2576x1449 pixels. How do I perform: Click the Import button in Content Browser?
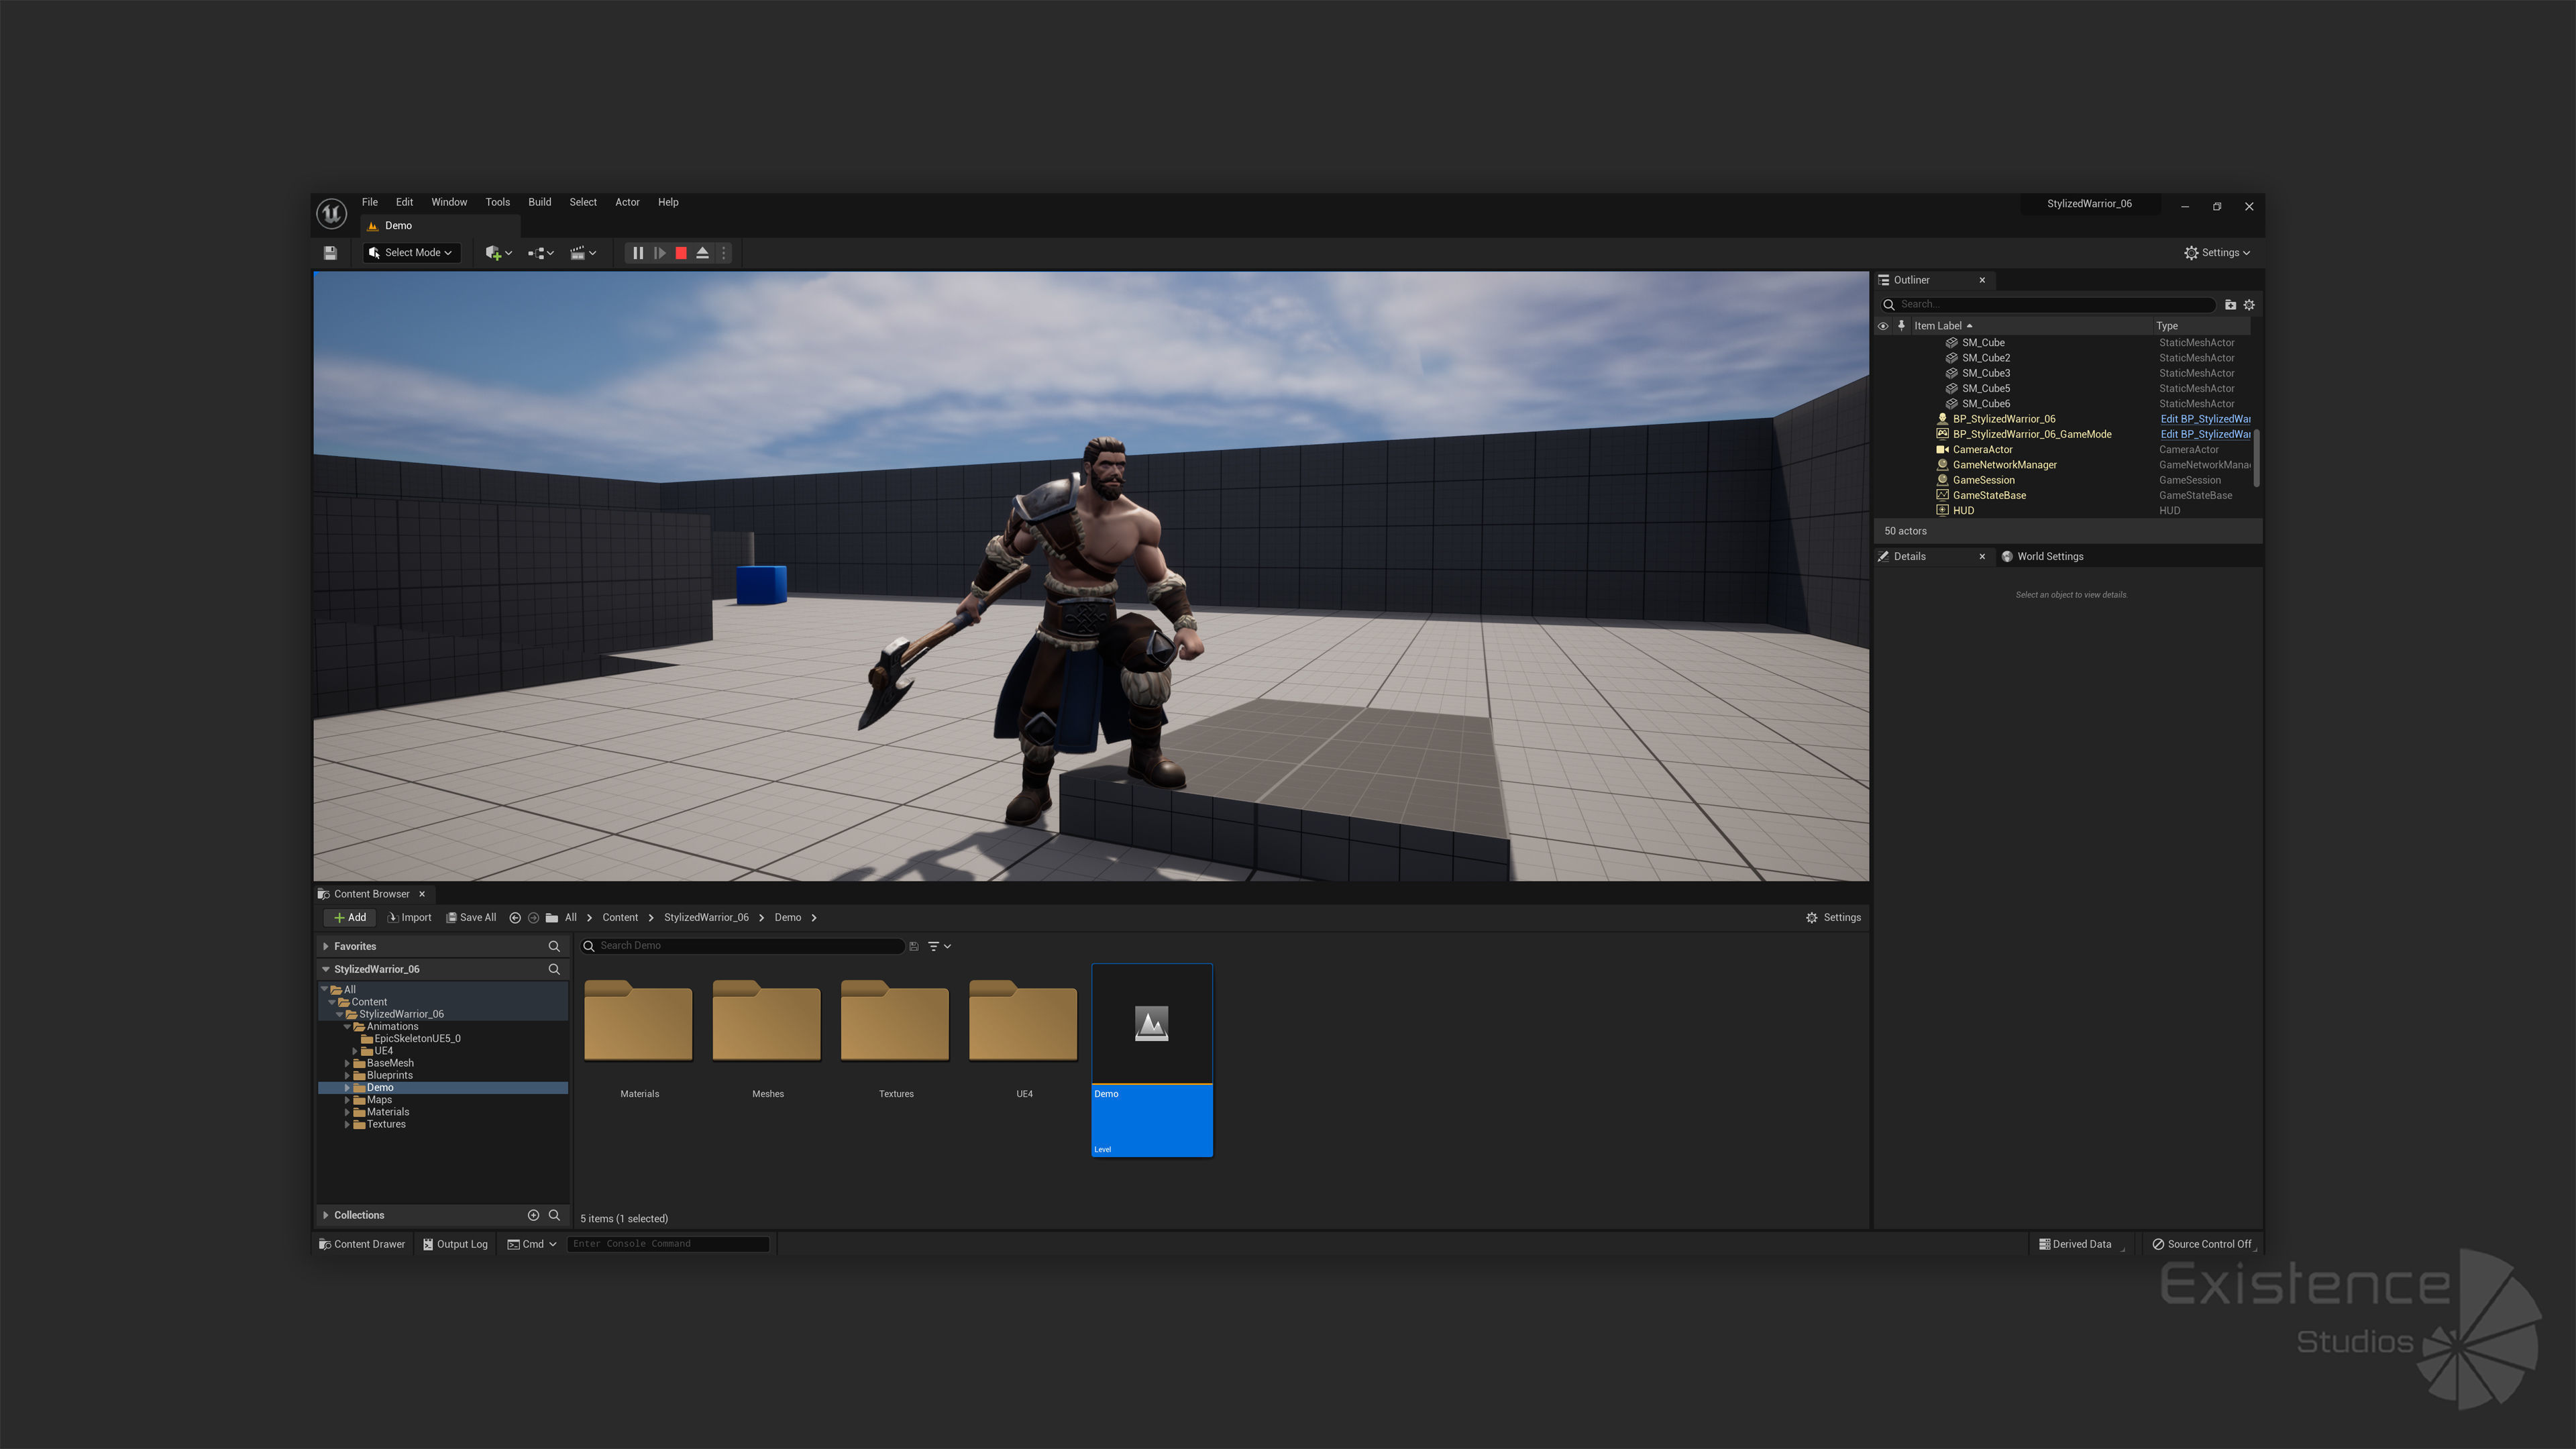point(410,918)
